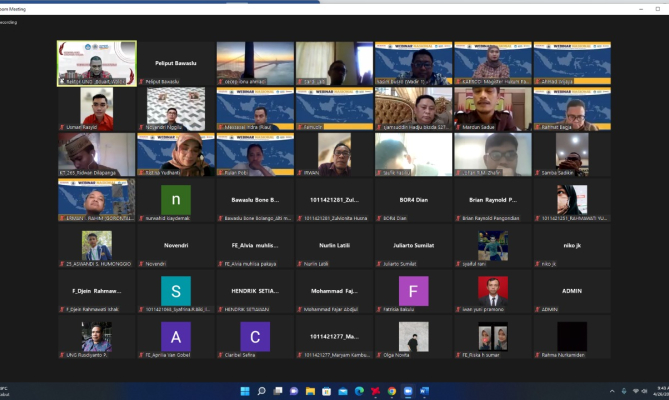
Task: Click the purple "F" avatar of Fatmila
Action: click(x=413, y=290)
